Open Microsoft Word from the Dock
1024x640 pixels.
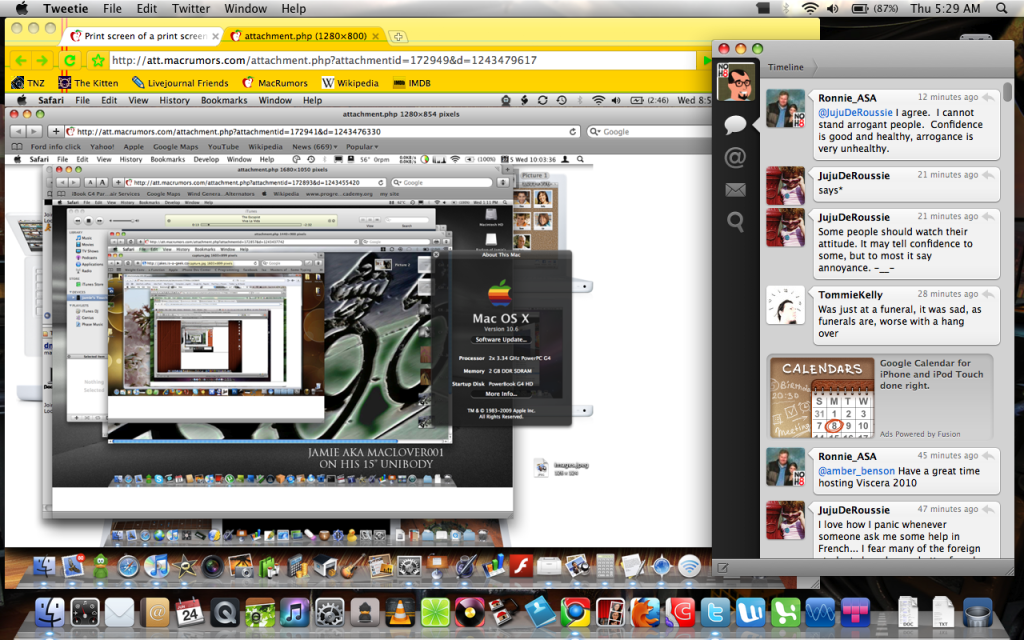pos(750,613)
